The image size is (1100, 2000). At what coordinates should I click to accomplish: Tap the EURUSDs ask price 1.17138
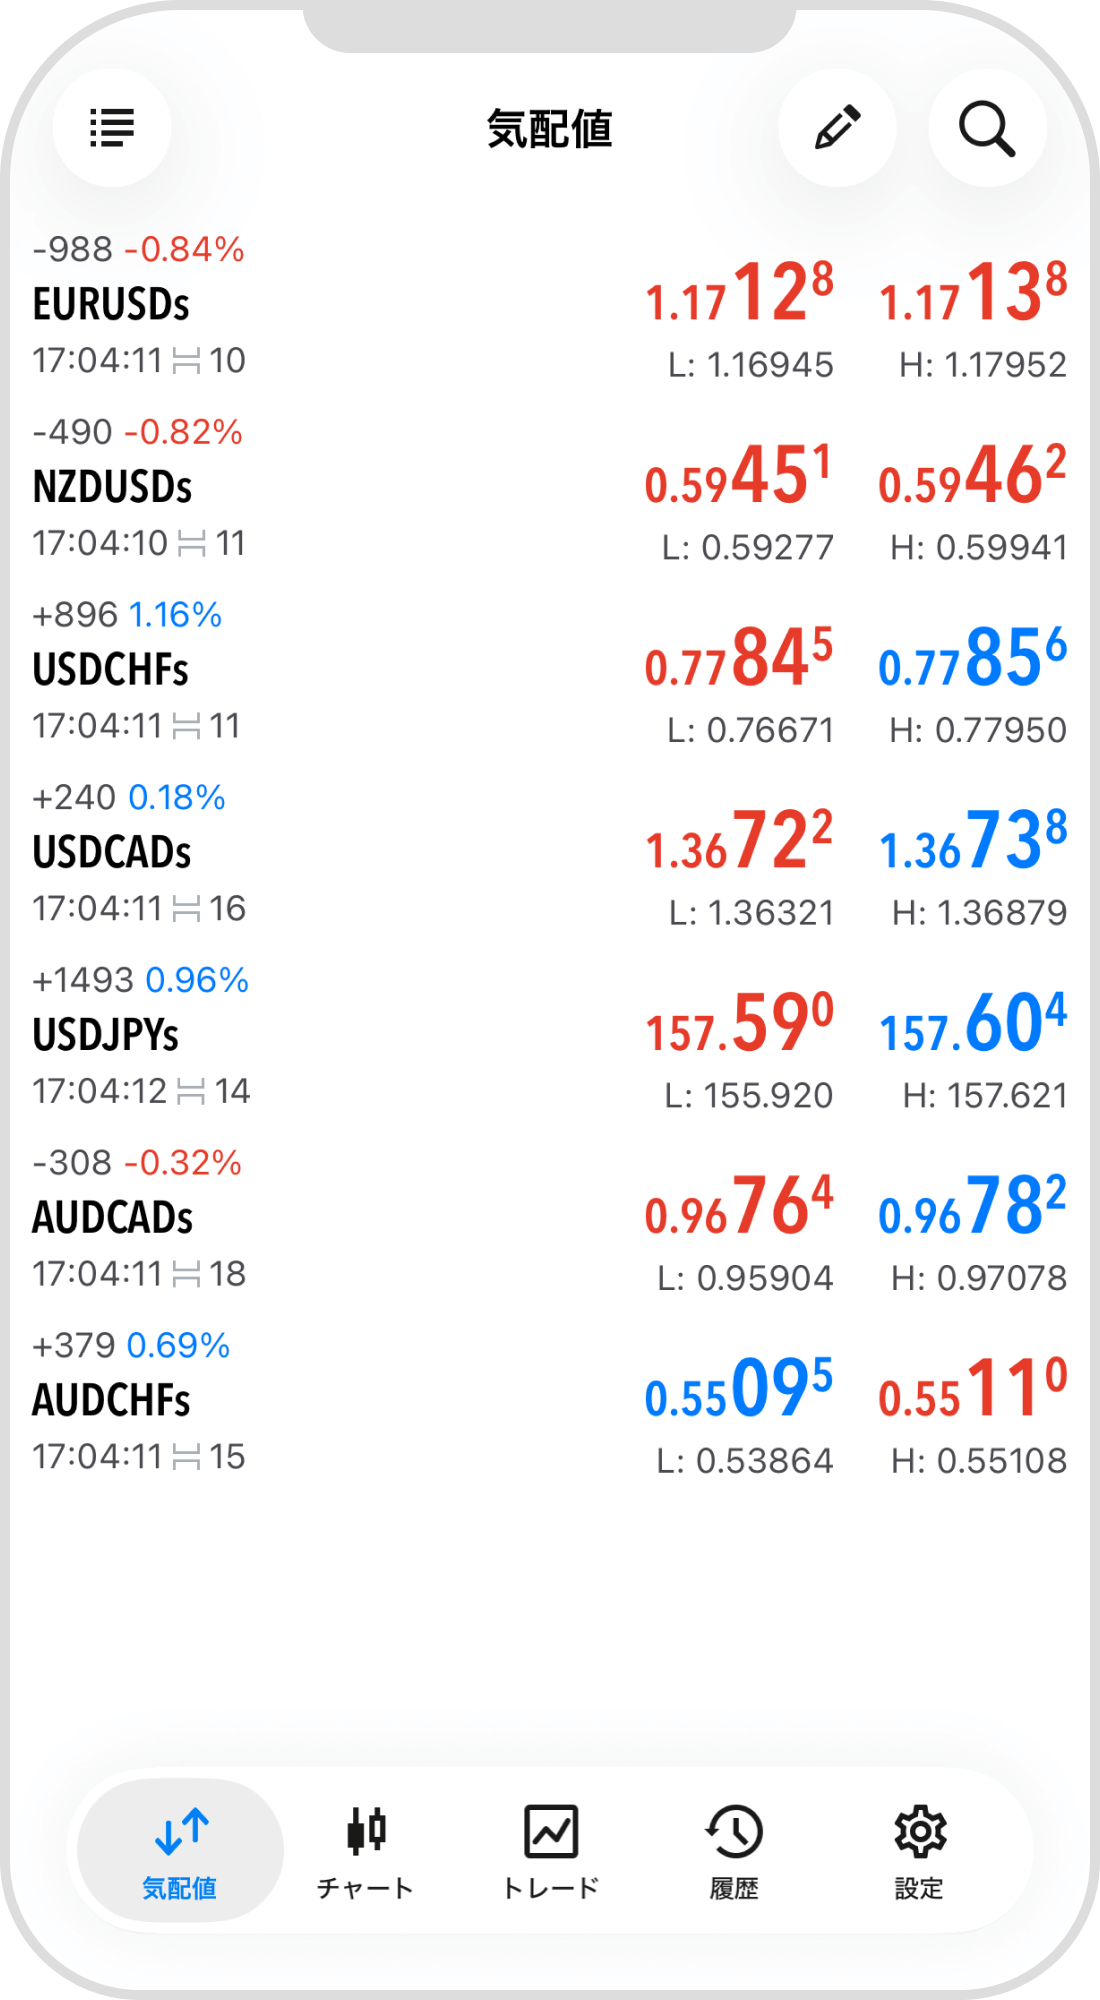pyautogui.click(x=972, y=294)
